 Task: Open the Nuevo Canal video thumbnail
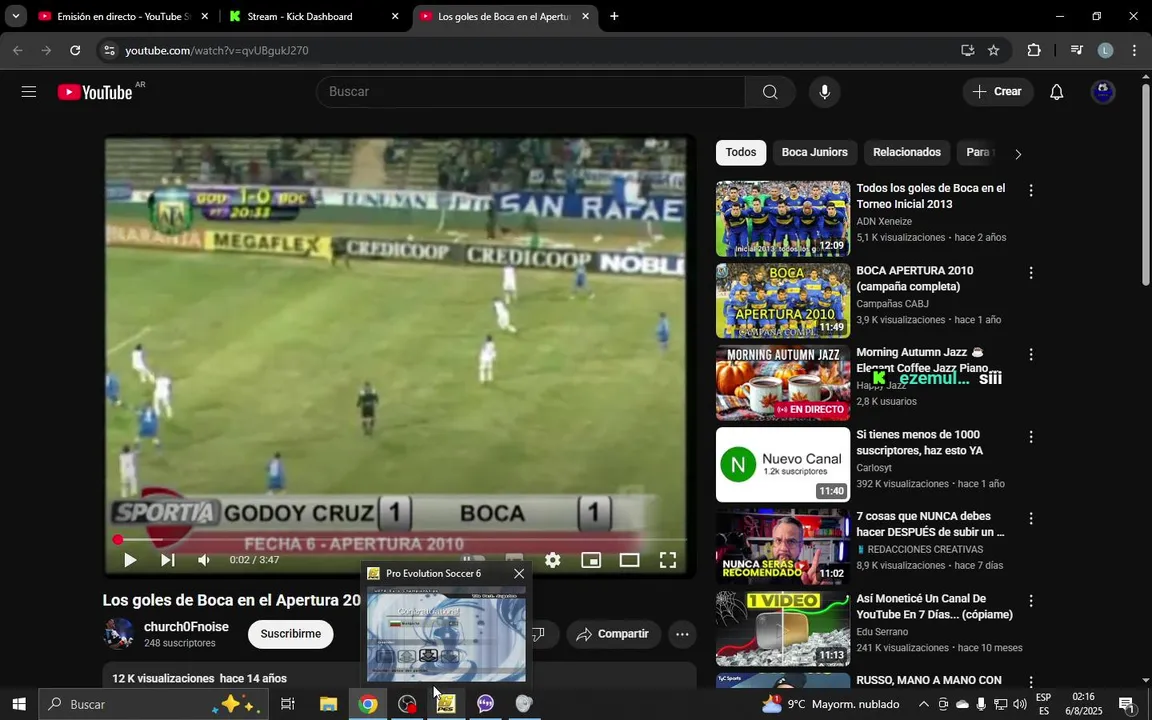coord(782,464)
